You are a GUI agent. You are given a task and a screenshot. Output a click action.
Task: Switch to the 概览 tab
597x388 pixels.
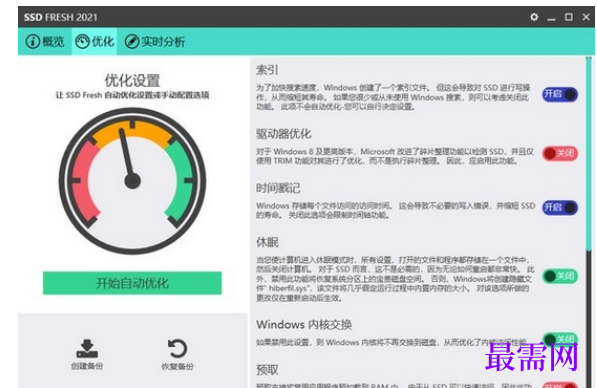tap(45, 42)
